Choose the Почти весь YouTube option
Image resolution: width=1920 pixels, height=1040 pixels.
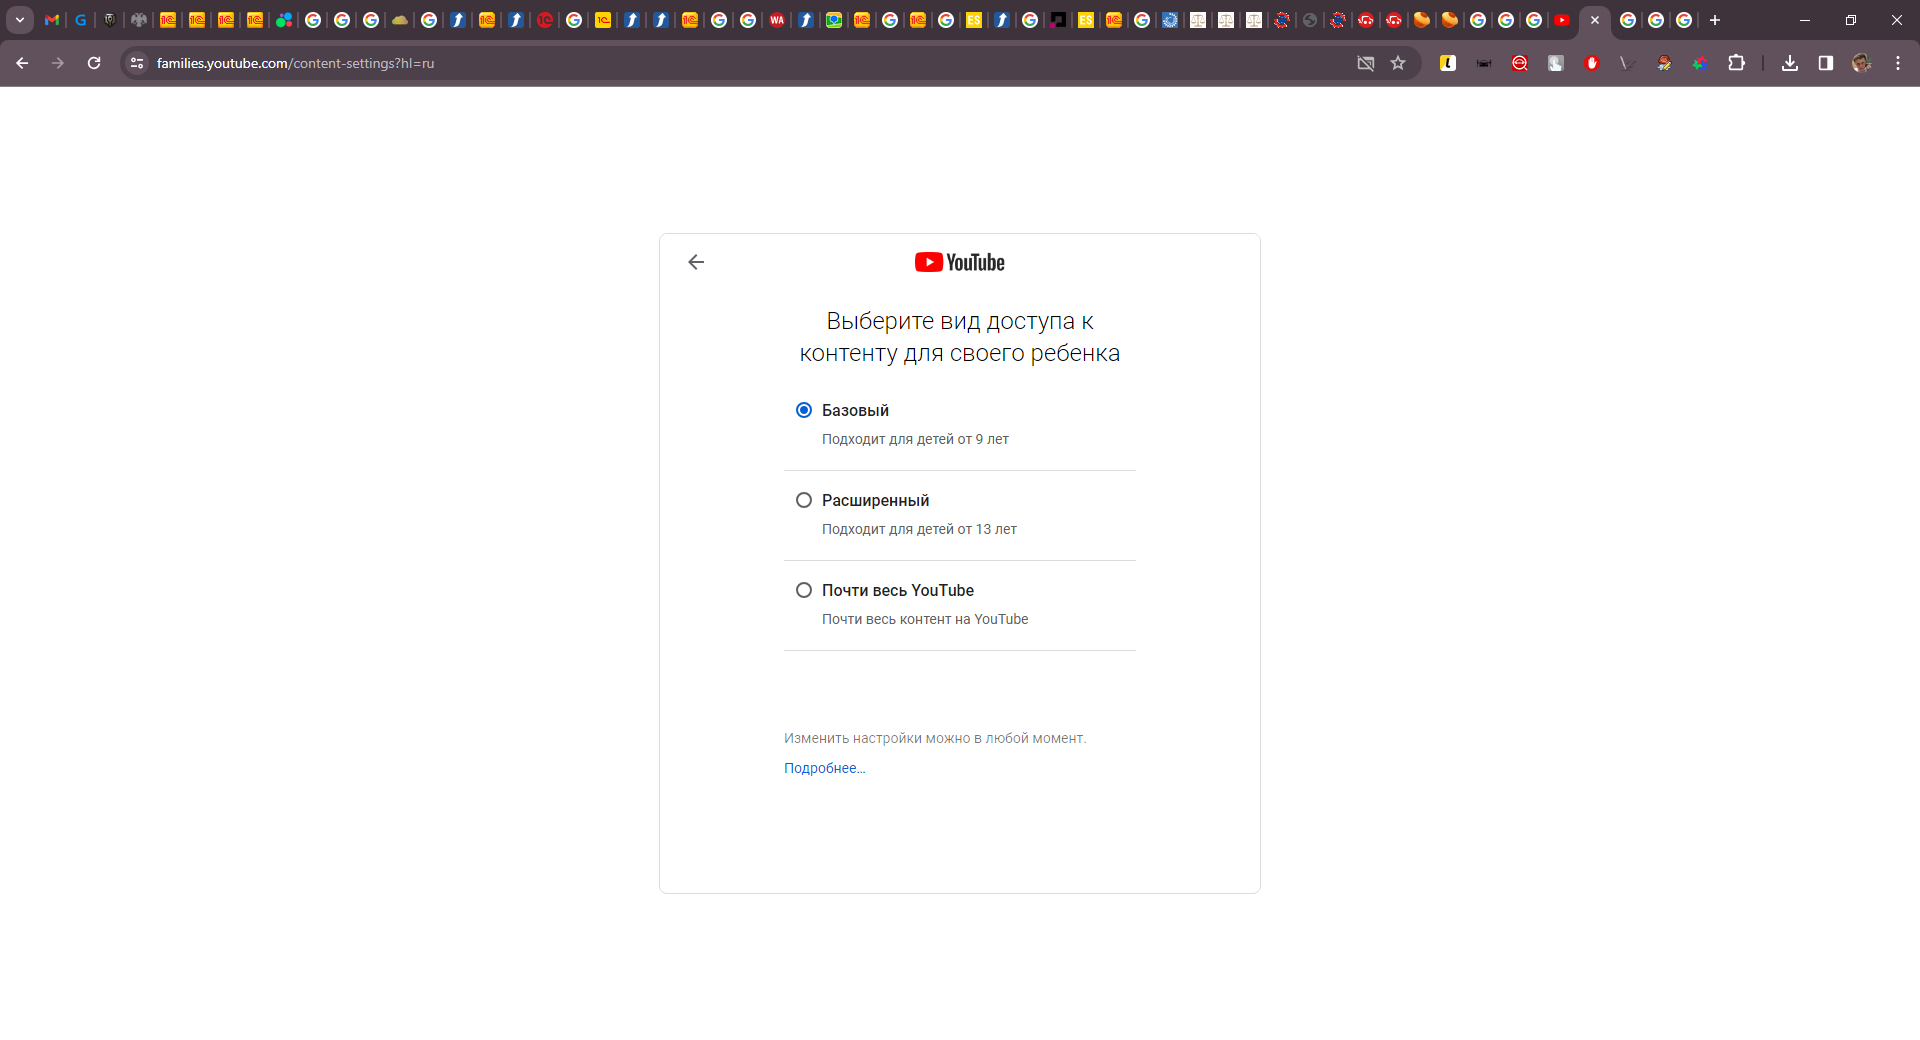click(x=804, y=590)
